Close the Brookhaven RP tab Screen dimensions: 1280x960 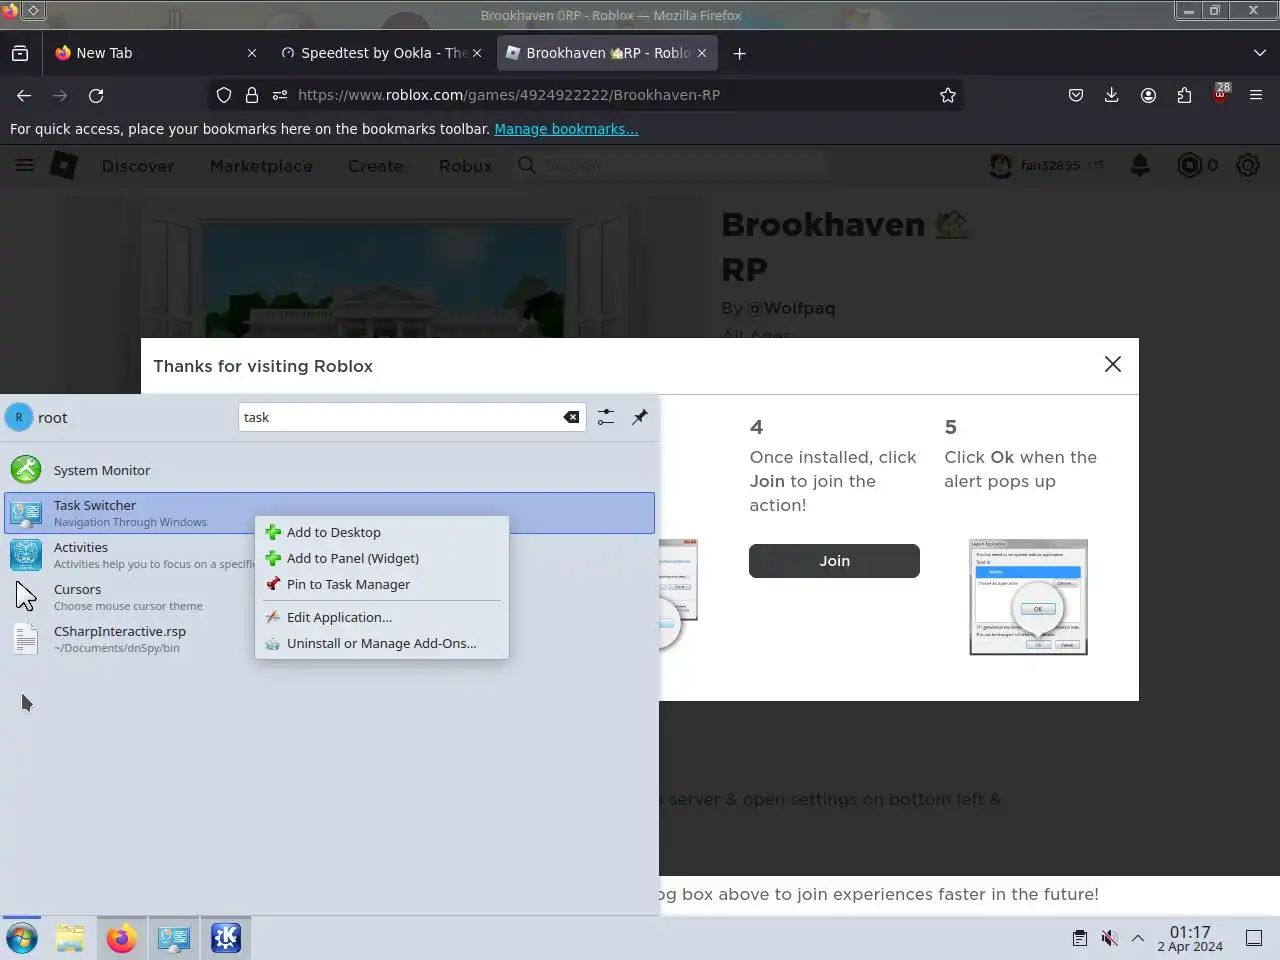702,53
